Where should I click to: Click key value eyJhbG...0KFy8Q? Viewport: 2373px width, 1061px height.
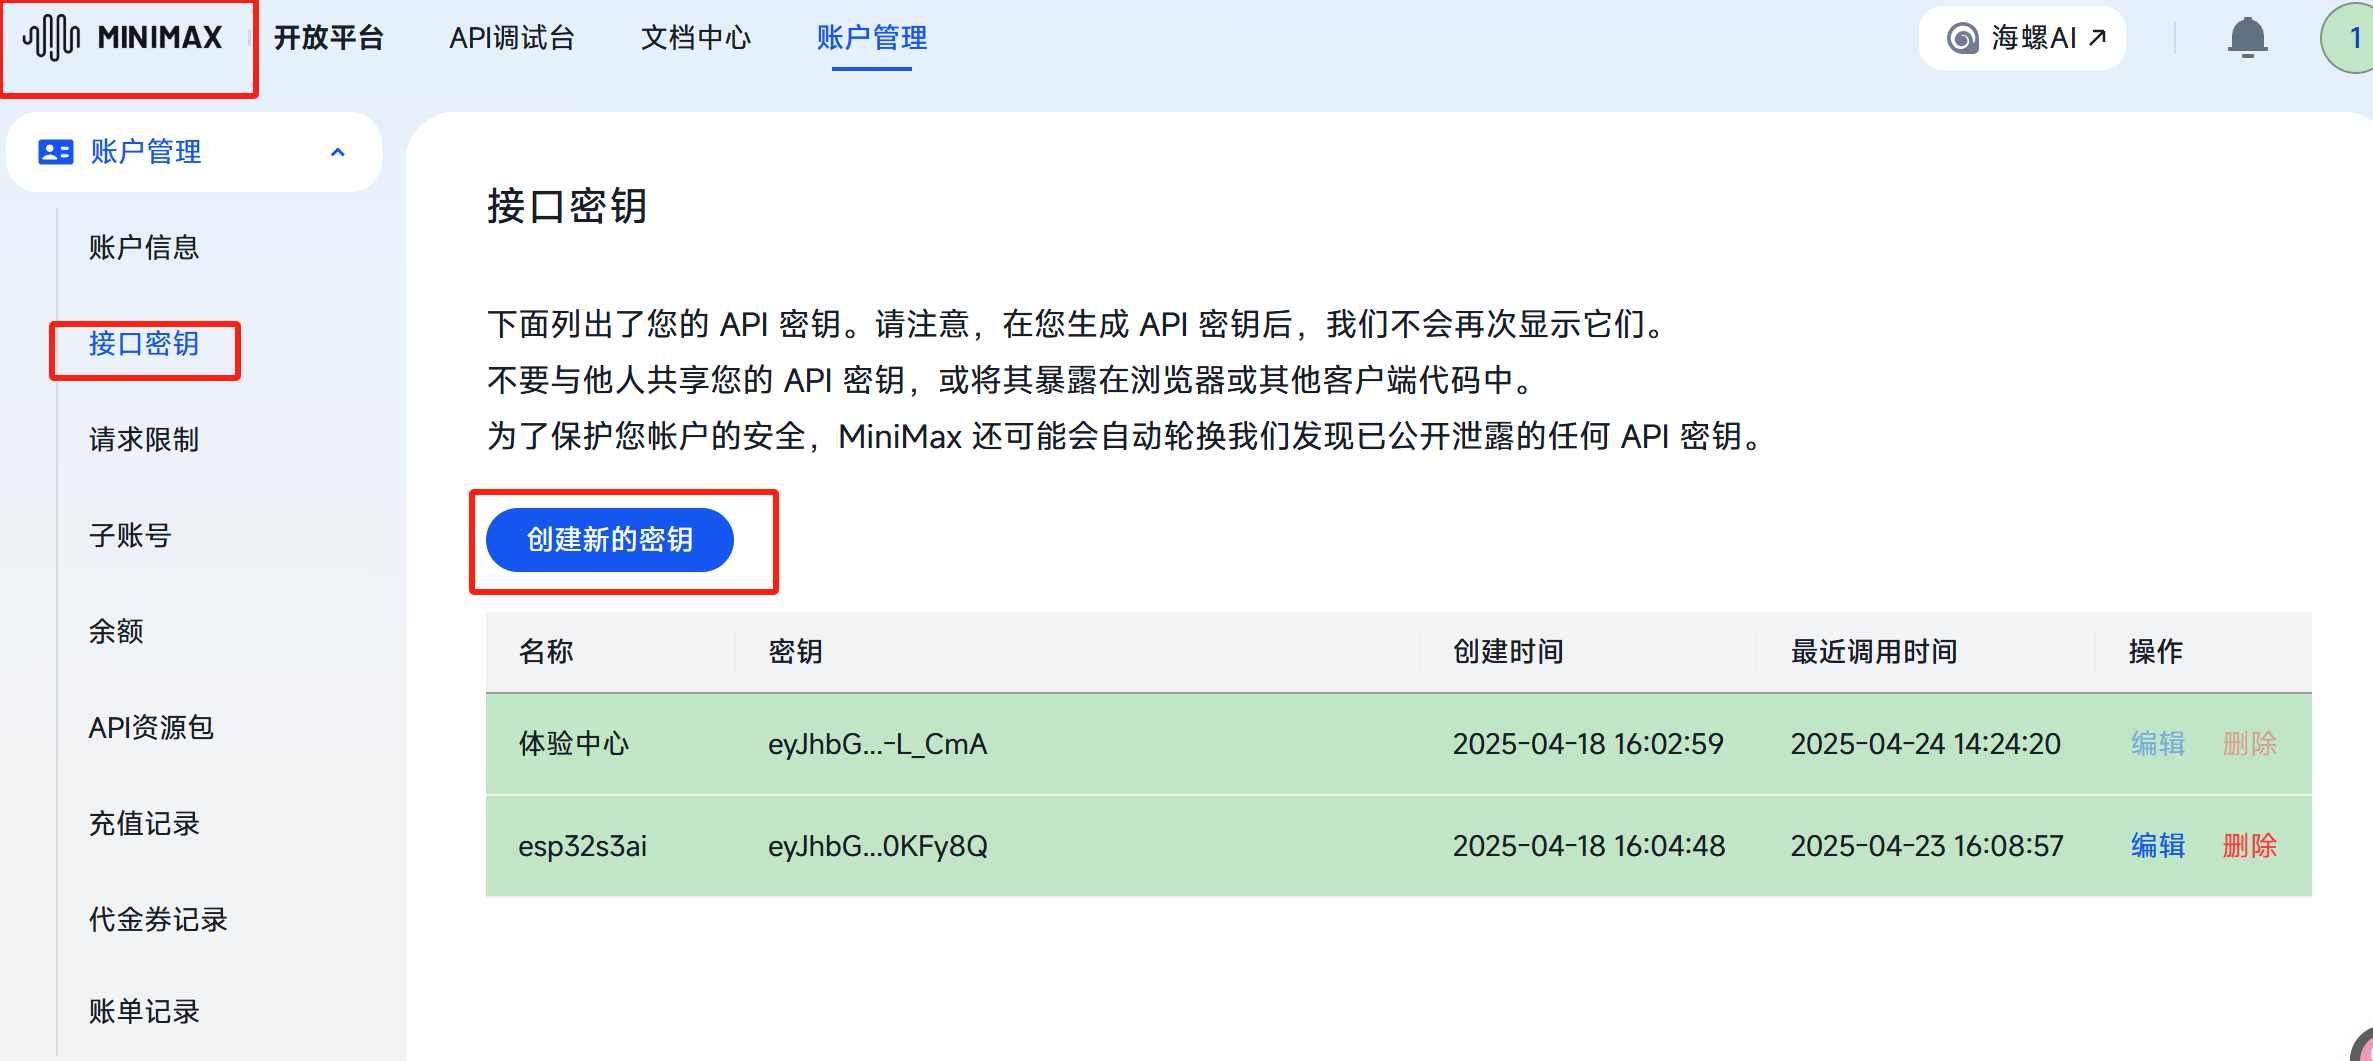(x=877, y=846)
